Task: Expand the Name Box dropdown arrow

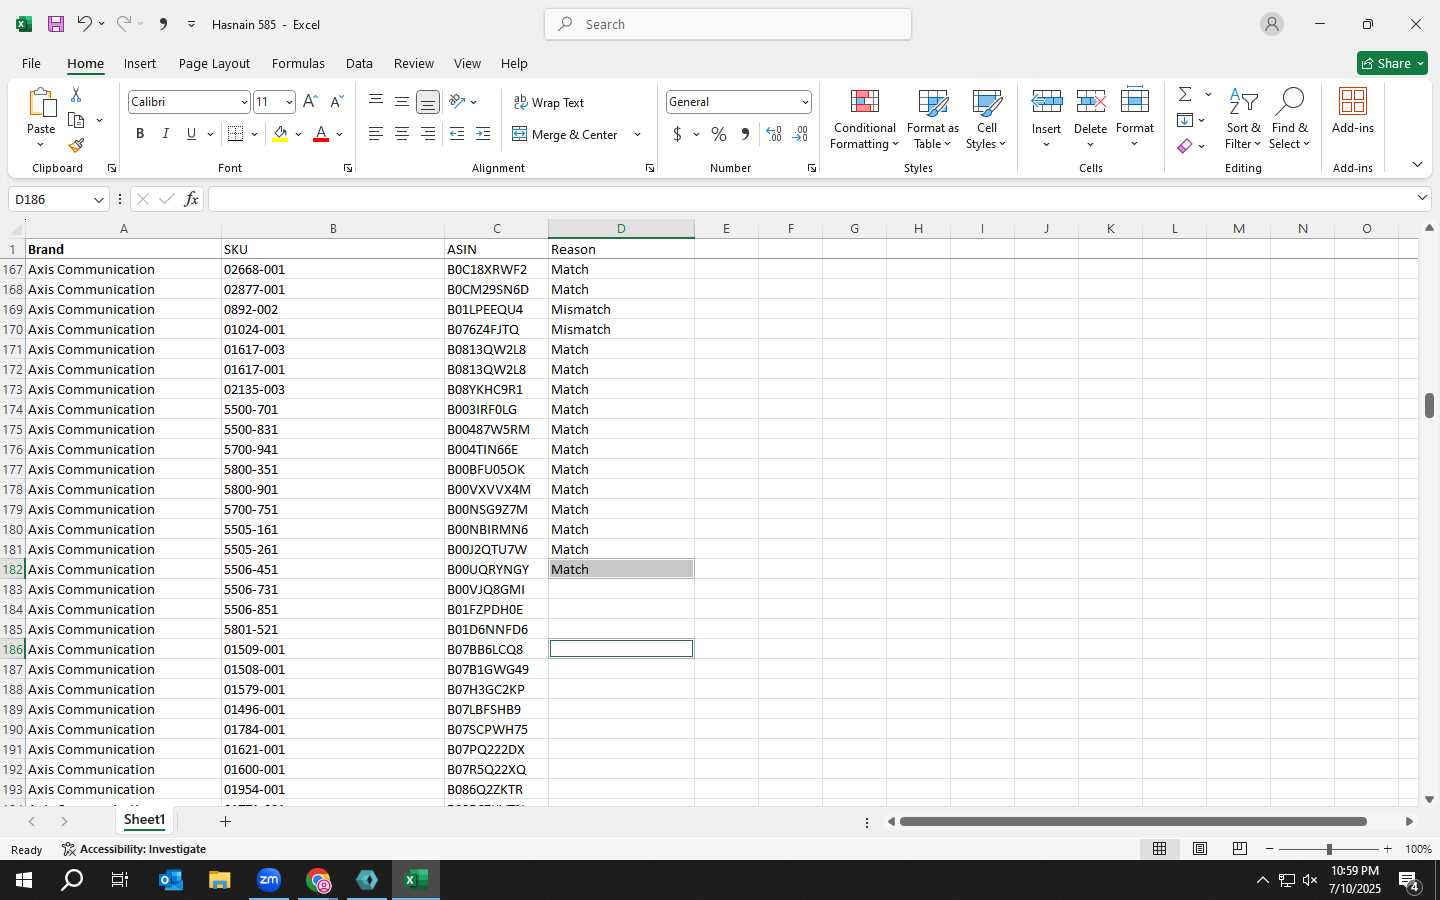Action: [98, 199]
